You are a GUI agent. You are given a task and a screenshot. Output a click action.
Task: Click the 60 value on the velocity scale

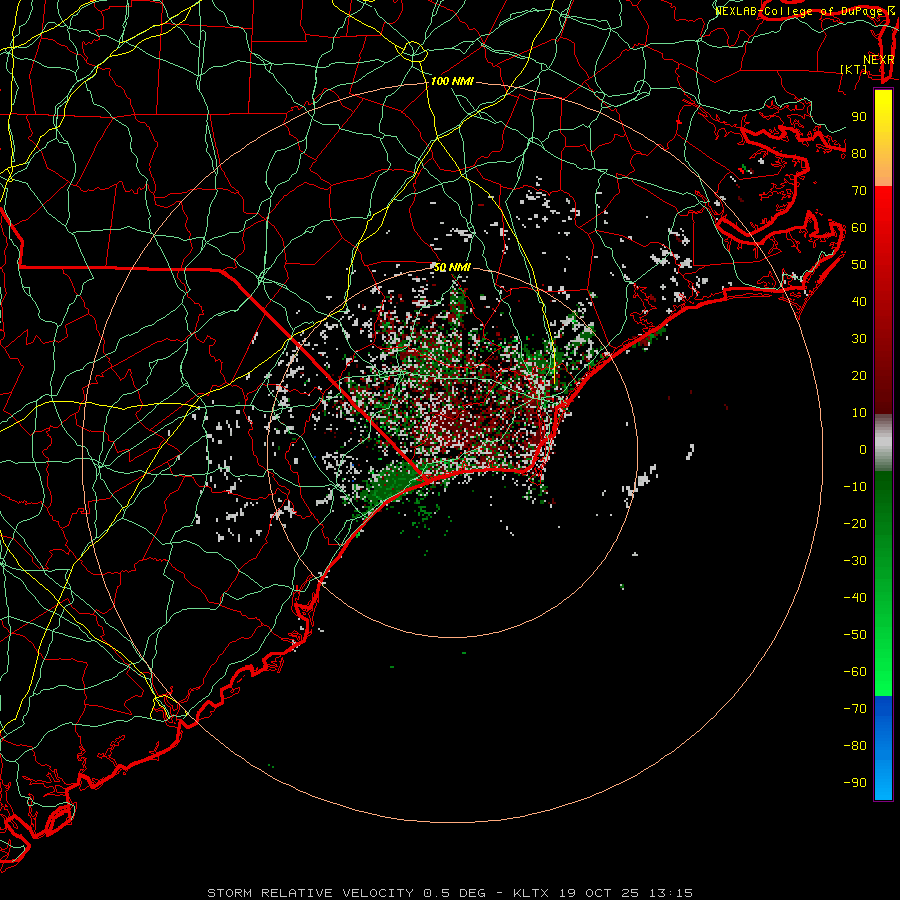(859, 228)
